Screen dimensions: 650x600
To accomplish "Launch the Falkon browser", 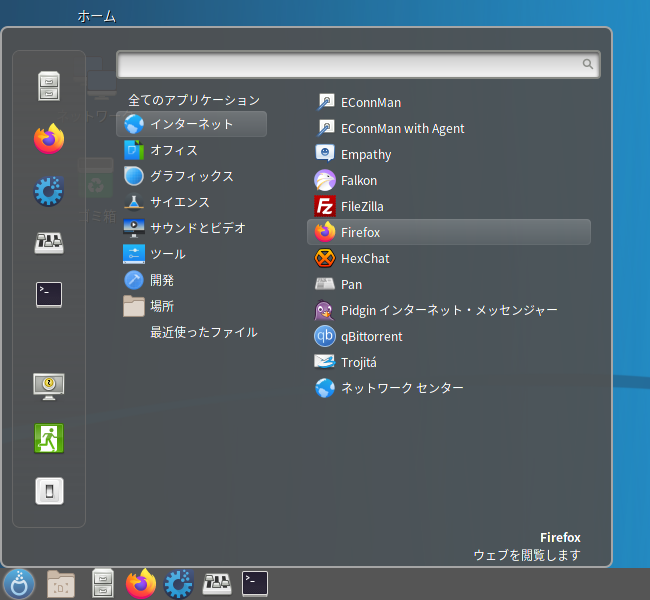I will coord(449,180).
